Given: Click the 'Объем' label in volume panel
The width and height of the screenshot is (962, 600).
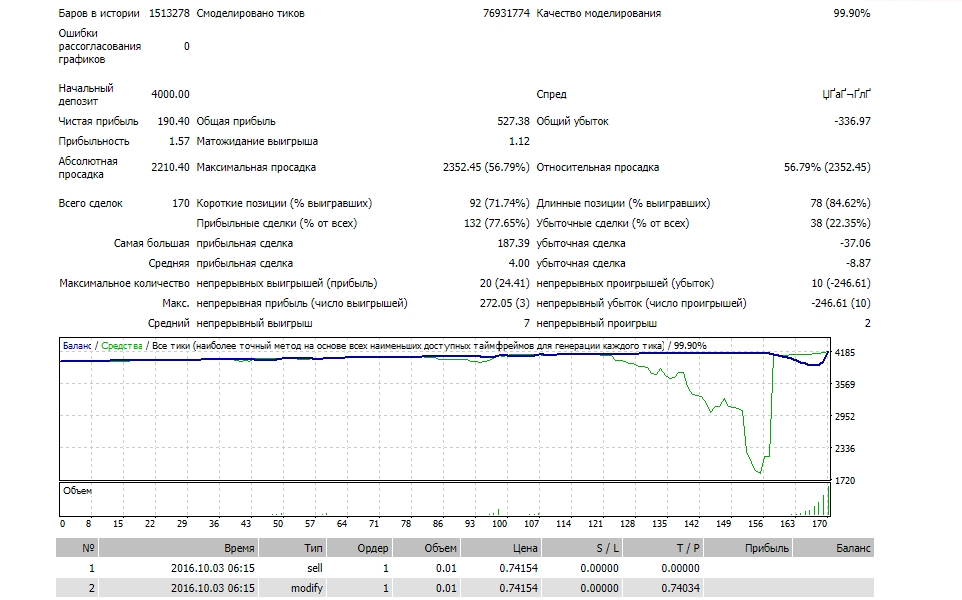Looking at the screenshot, I should pos(77,491).
